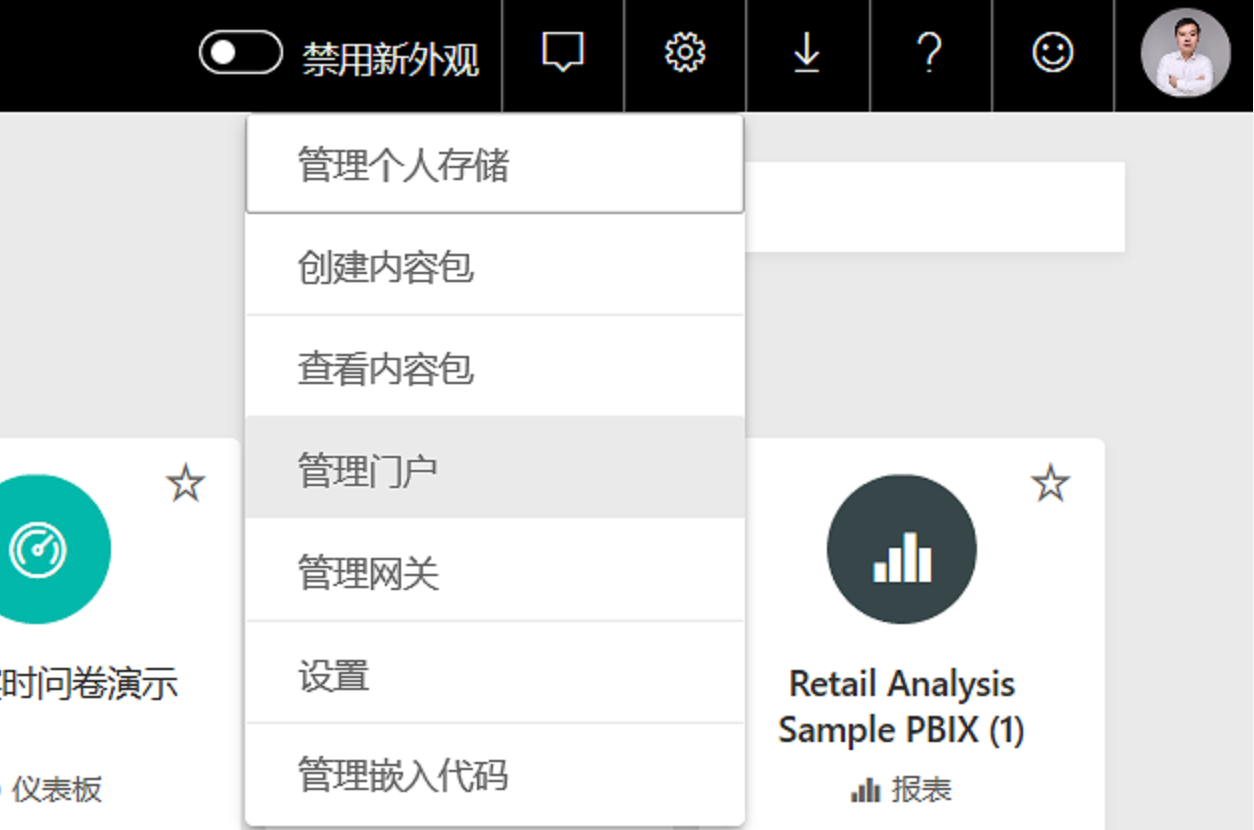1254x830 pixels.
Task: Open the user profile avatar
Action: [x=1185, y=53]
